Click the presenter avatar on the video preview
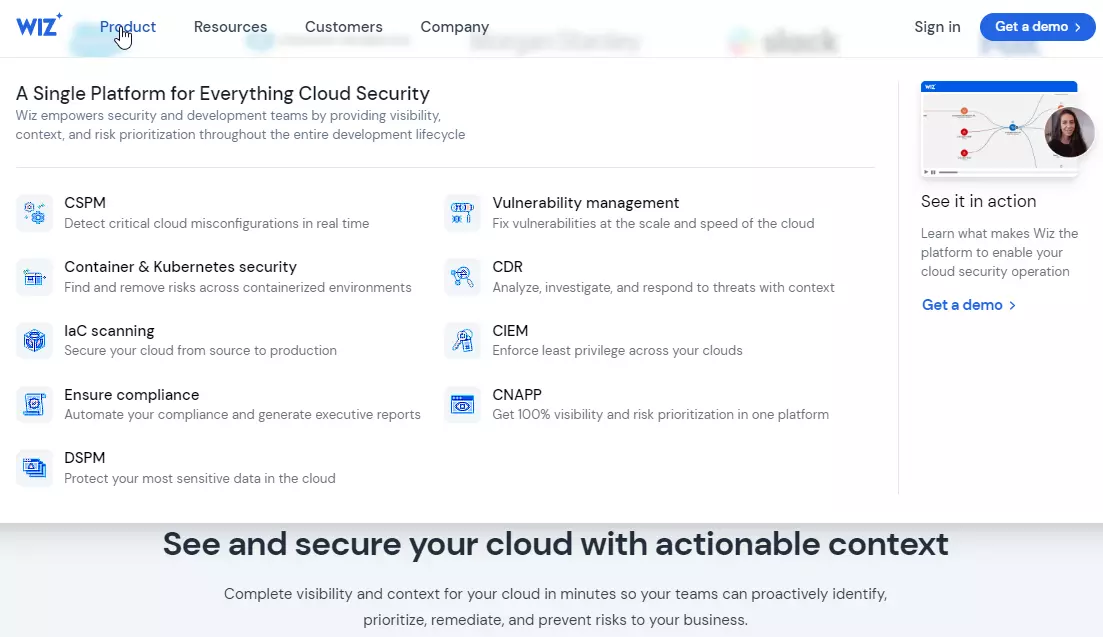1103x637 pixels. click(1068, 131)
